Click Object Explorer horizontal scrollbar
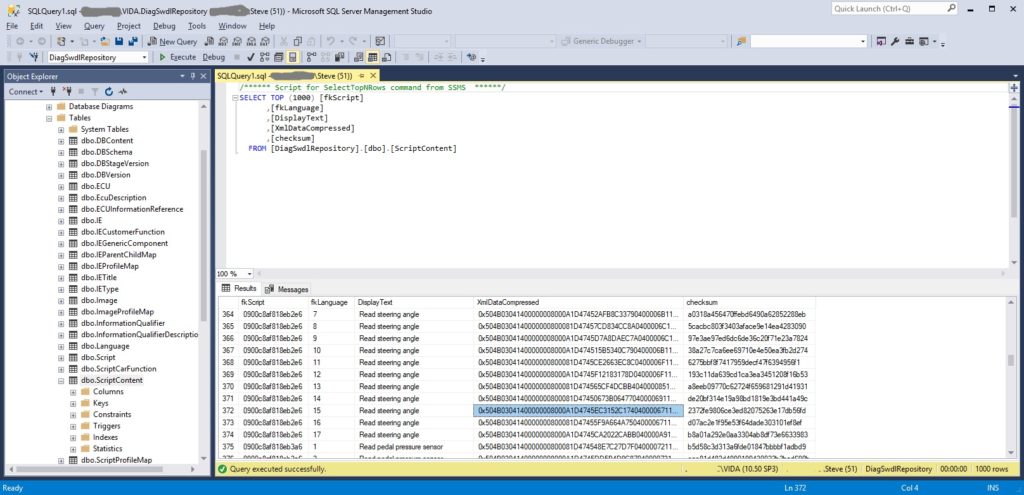Image resolution: width=1024 pixels, height=495 pixels. [104, 469]
